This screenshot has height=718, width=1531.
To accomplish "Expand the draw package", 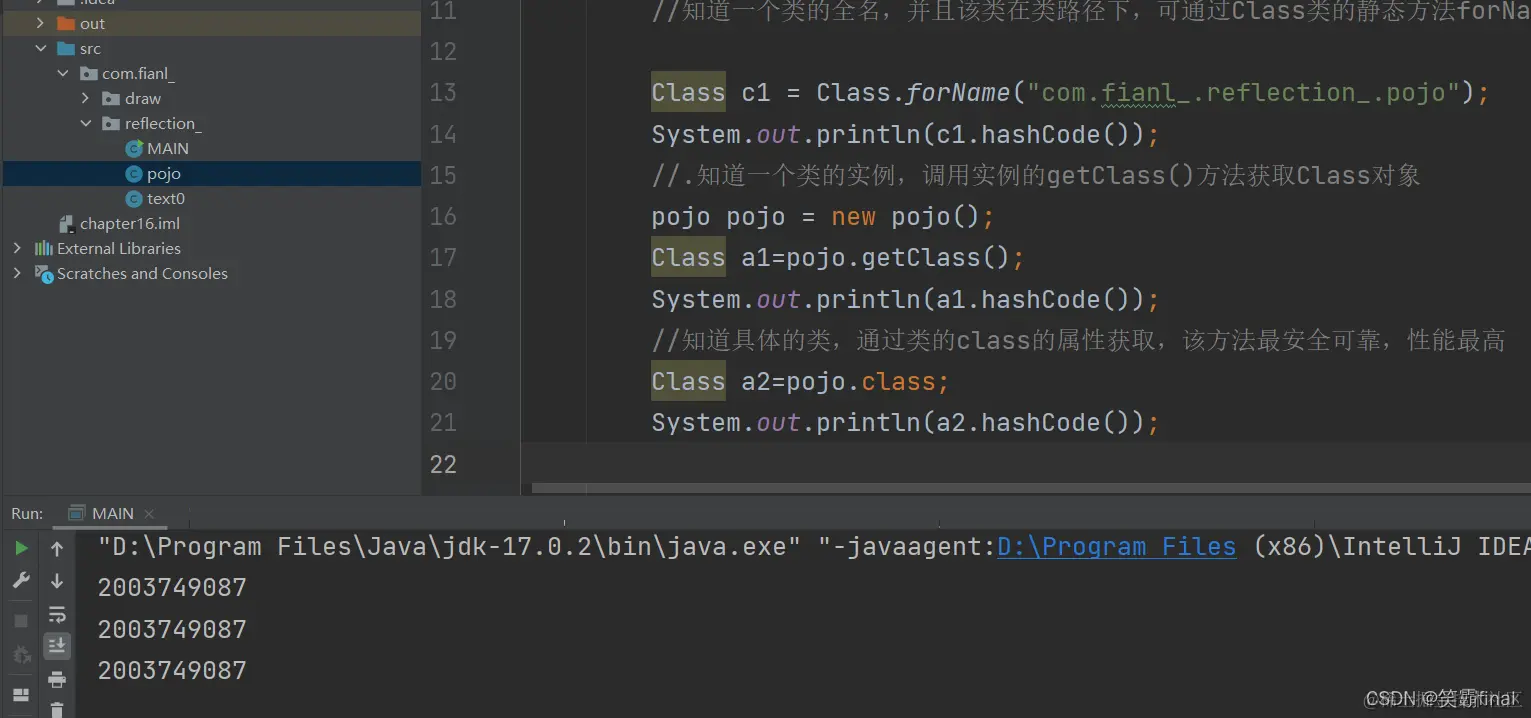I will [x=85, y=98].
